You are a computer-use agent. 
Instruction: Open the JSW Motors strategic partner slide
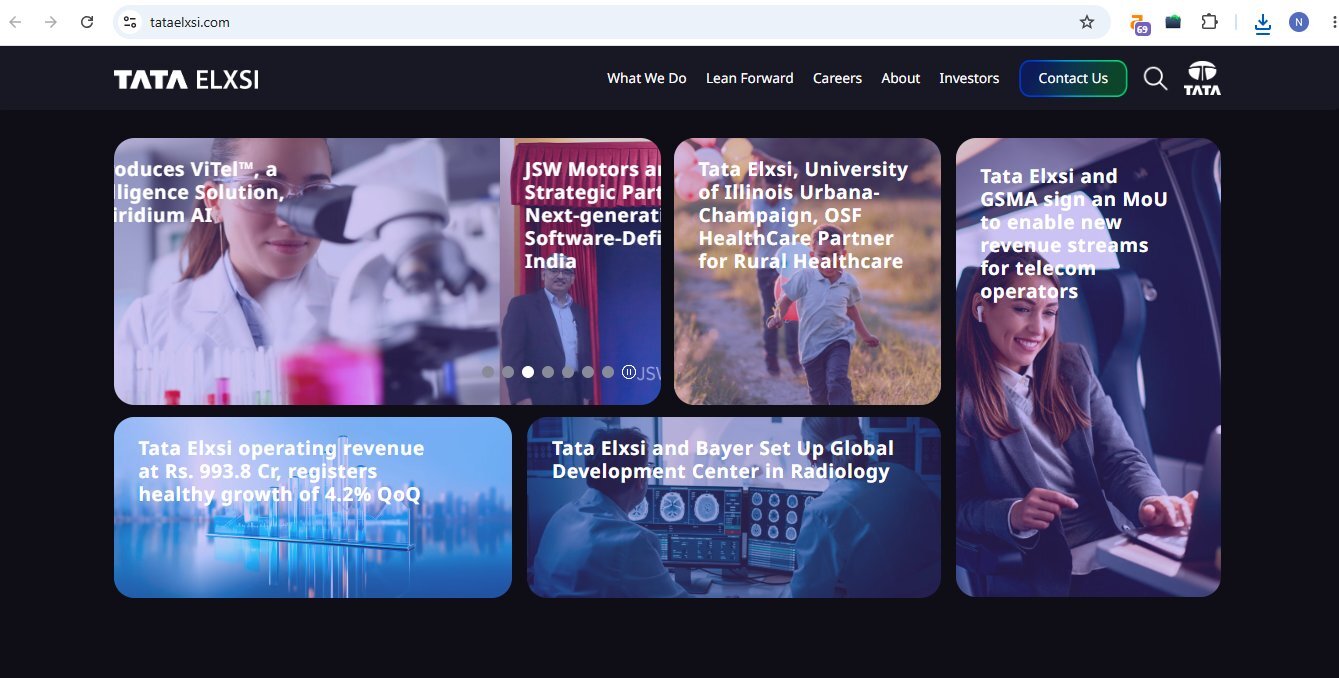click(x=581, y=271)
